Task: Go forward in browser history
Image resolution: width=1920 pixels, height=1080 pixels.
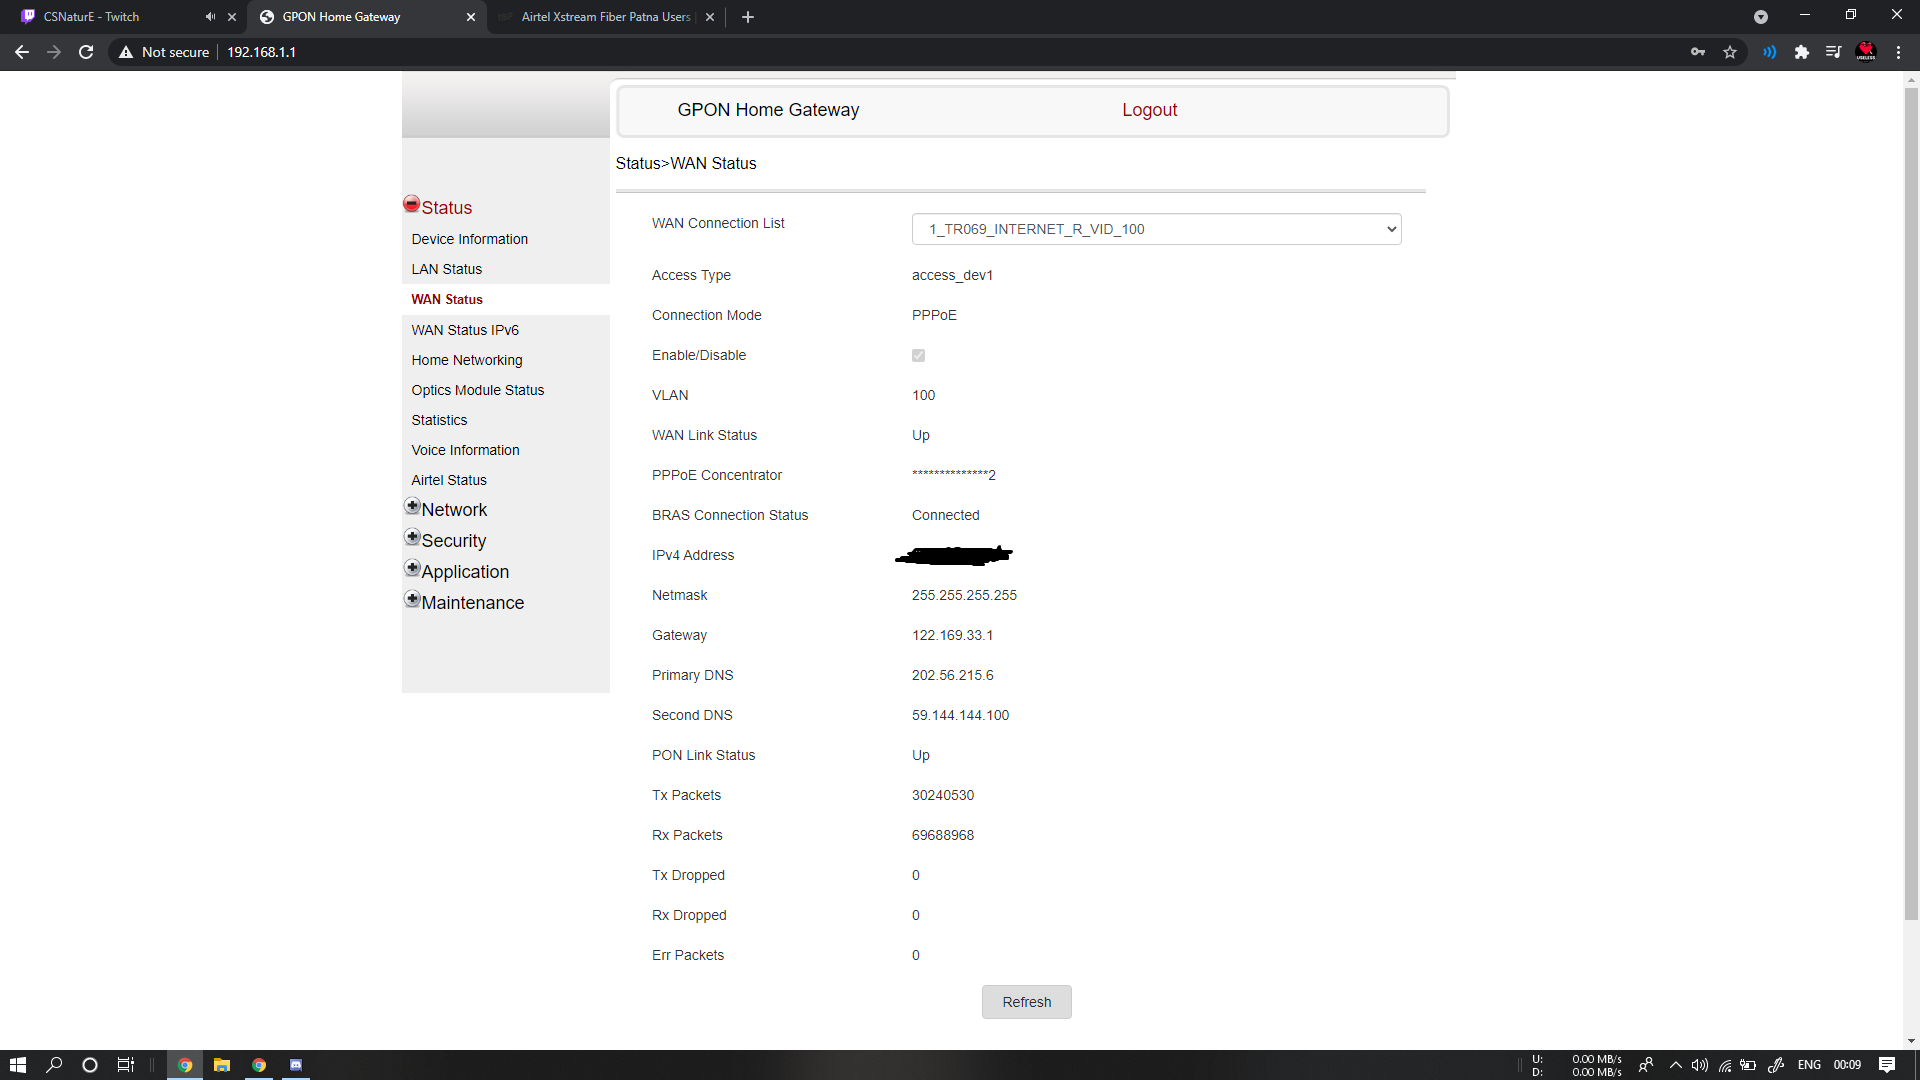Action: pos(54,52)
